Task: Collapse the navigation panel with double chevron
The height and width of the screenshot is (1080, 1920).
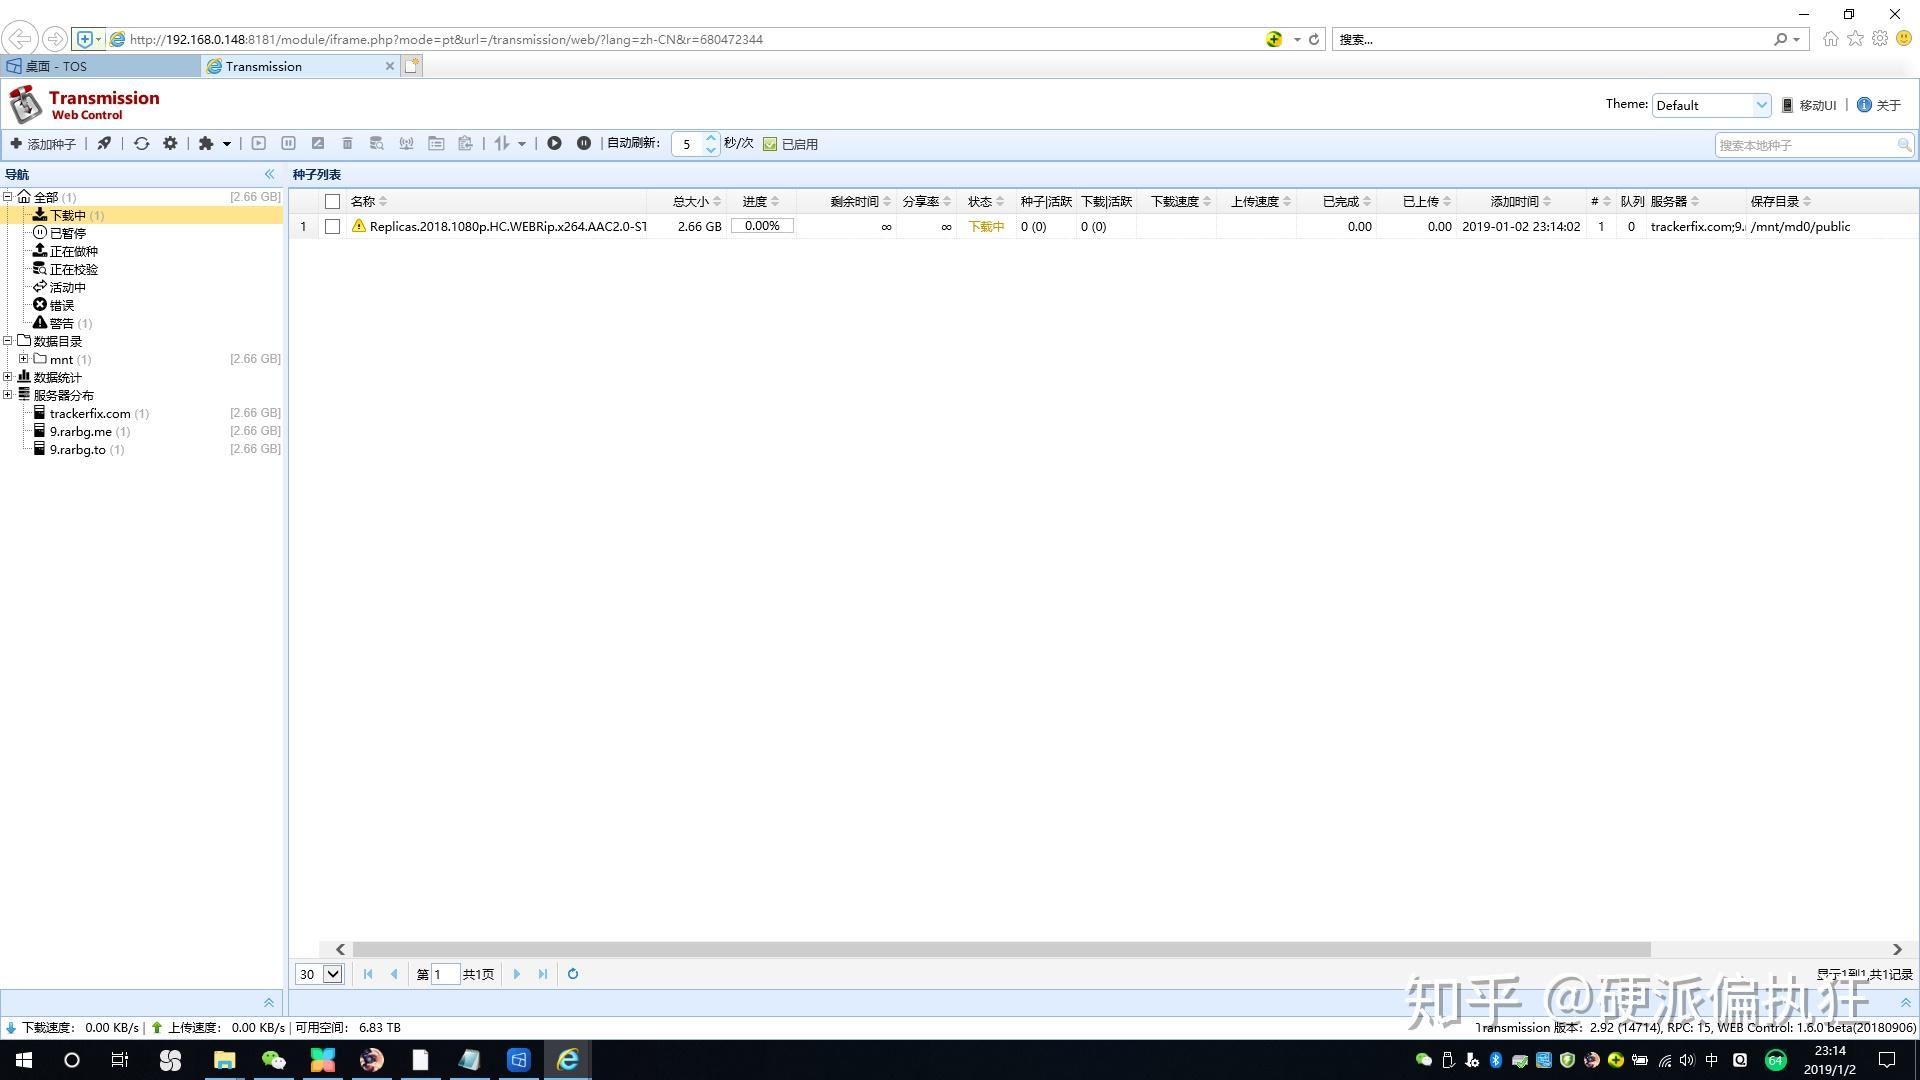Action: 269,174
